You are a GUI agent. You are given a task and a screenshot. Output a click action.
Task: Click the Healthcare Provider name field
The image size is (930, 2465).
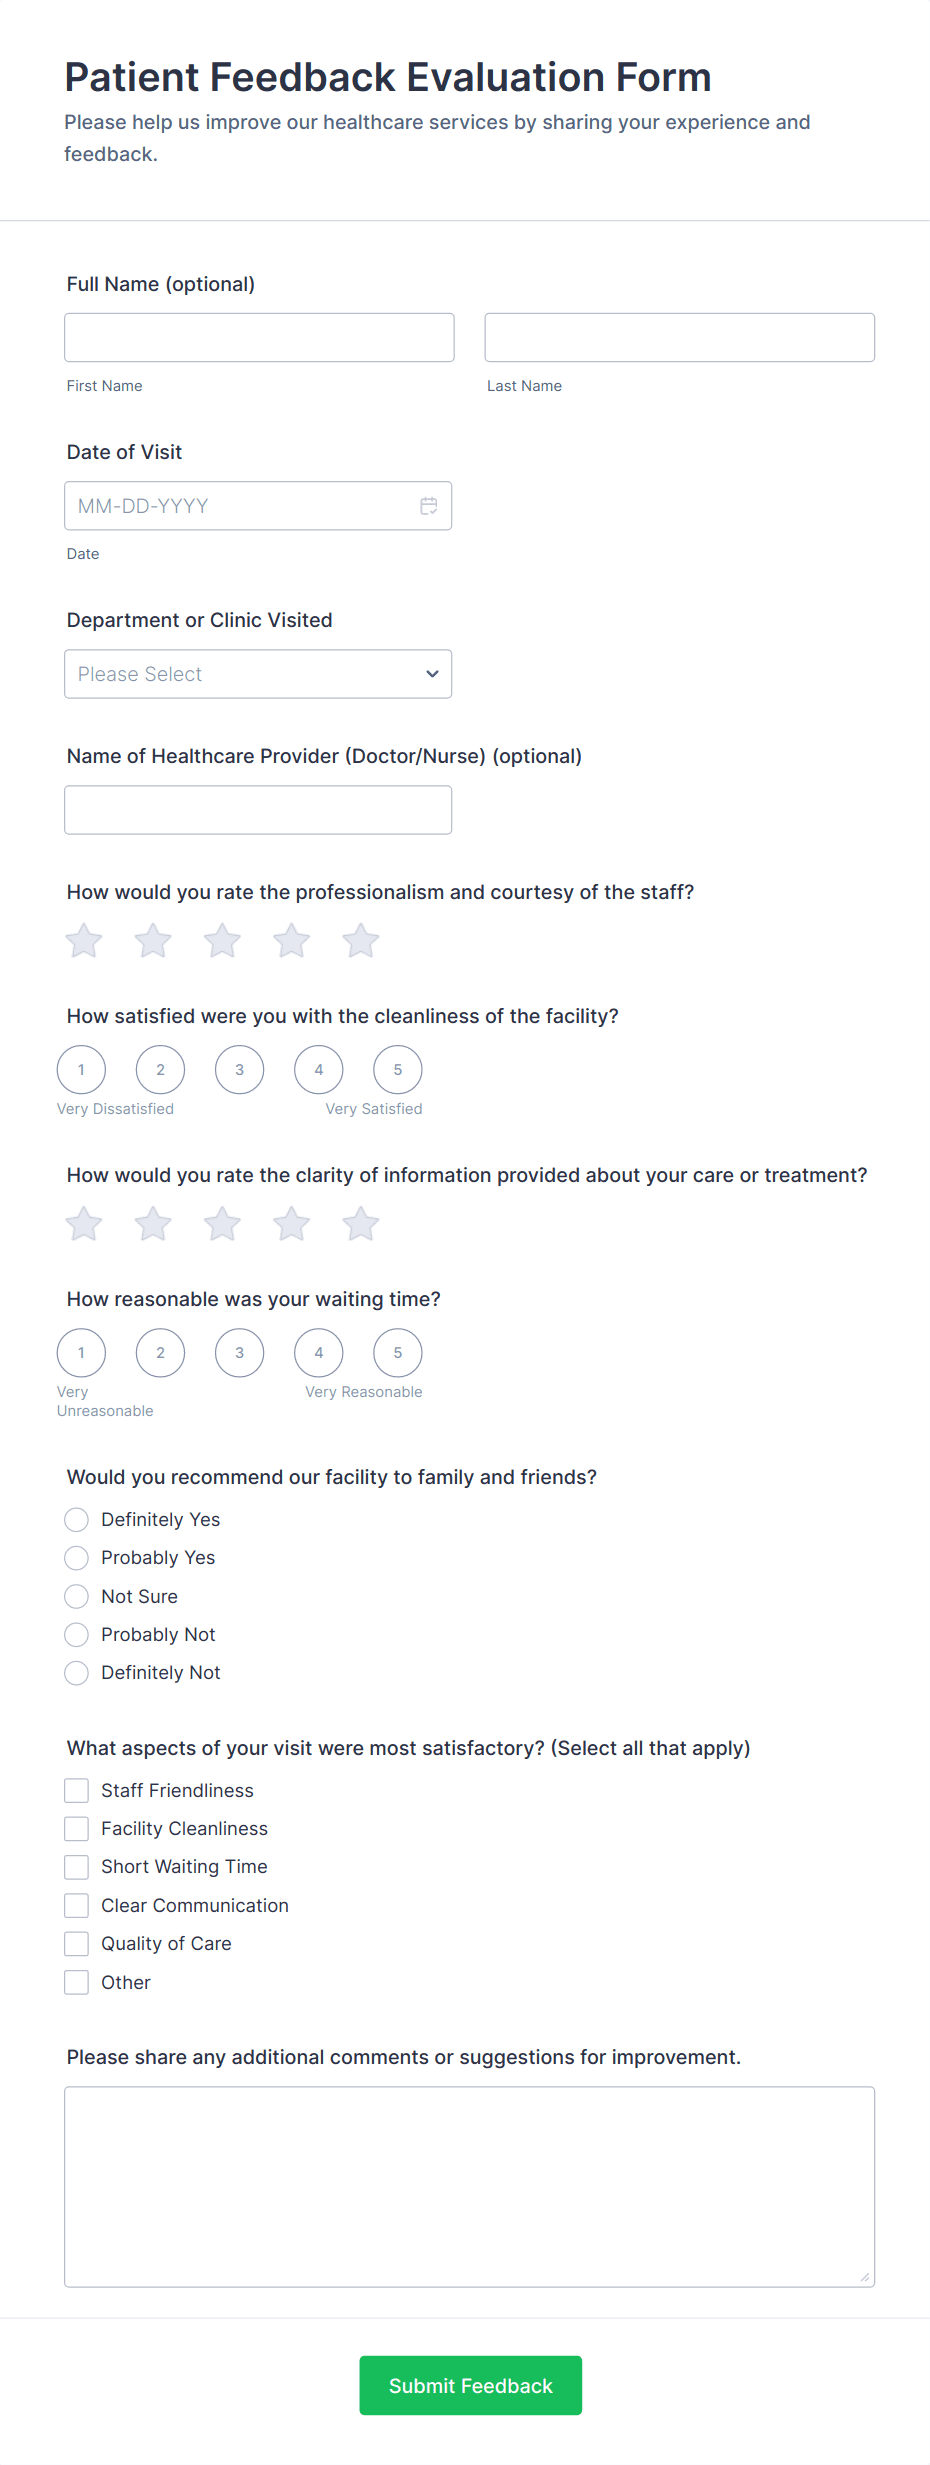coord(257,810)
